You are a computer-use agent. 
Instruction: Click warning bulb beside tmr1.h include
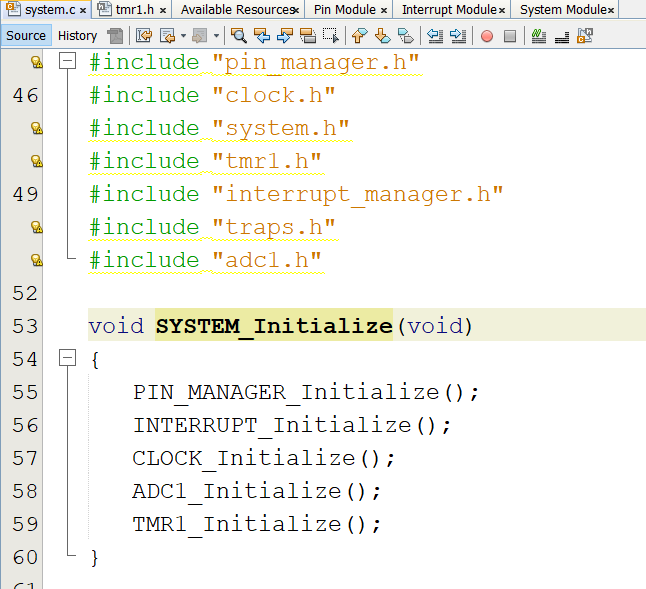coord(37,161)
